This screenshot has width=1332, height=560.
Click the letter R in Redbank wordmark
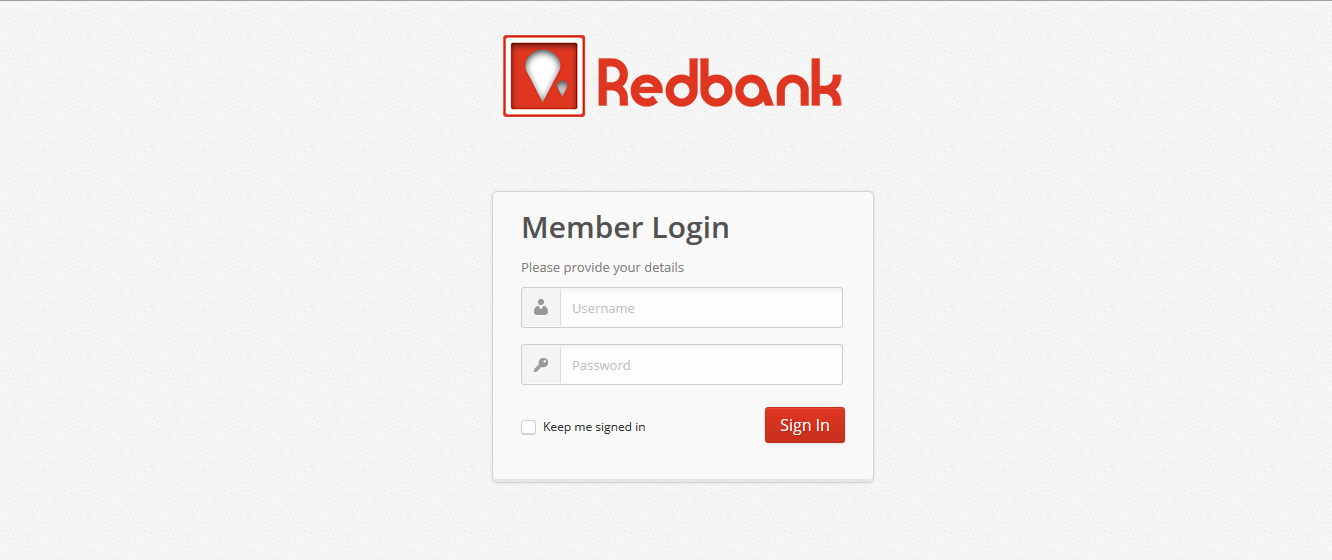pos(614,83)
